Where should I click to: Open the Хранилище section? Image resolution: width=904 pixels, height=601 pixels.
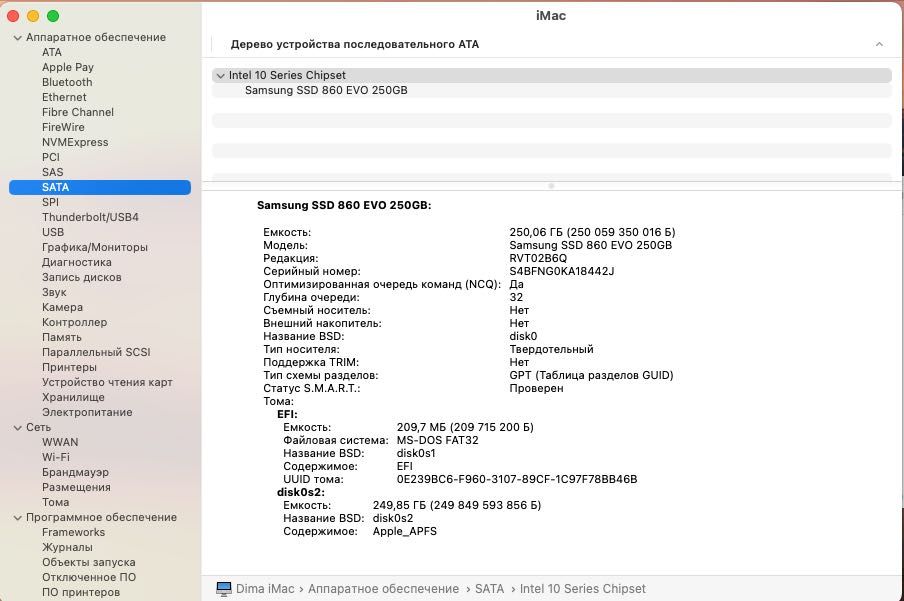[73, 397]
